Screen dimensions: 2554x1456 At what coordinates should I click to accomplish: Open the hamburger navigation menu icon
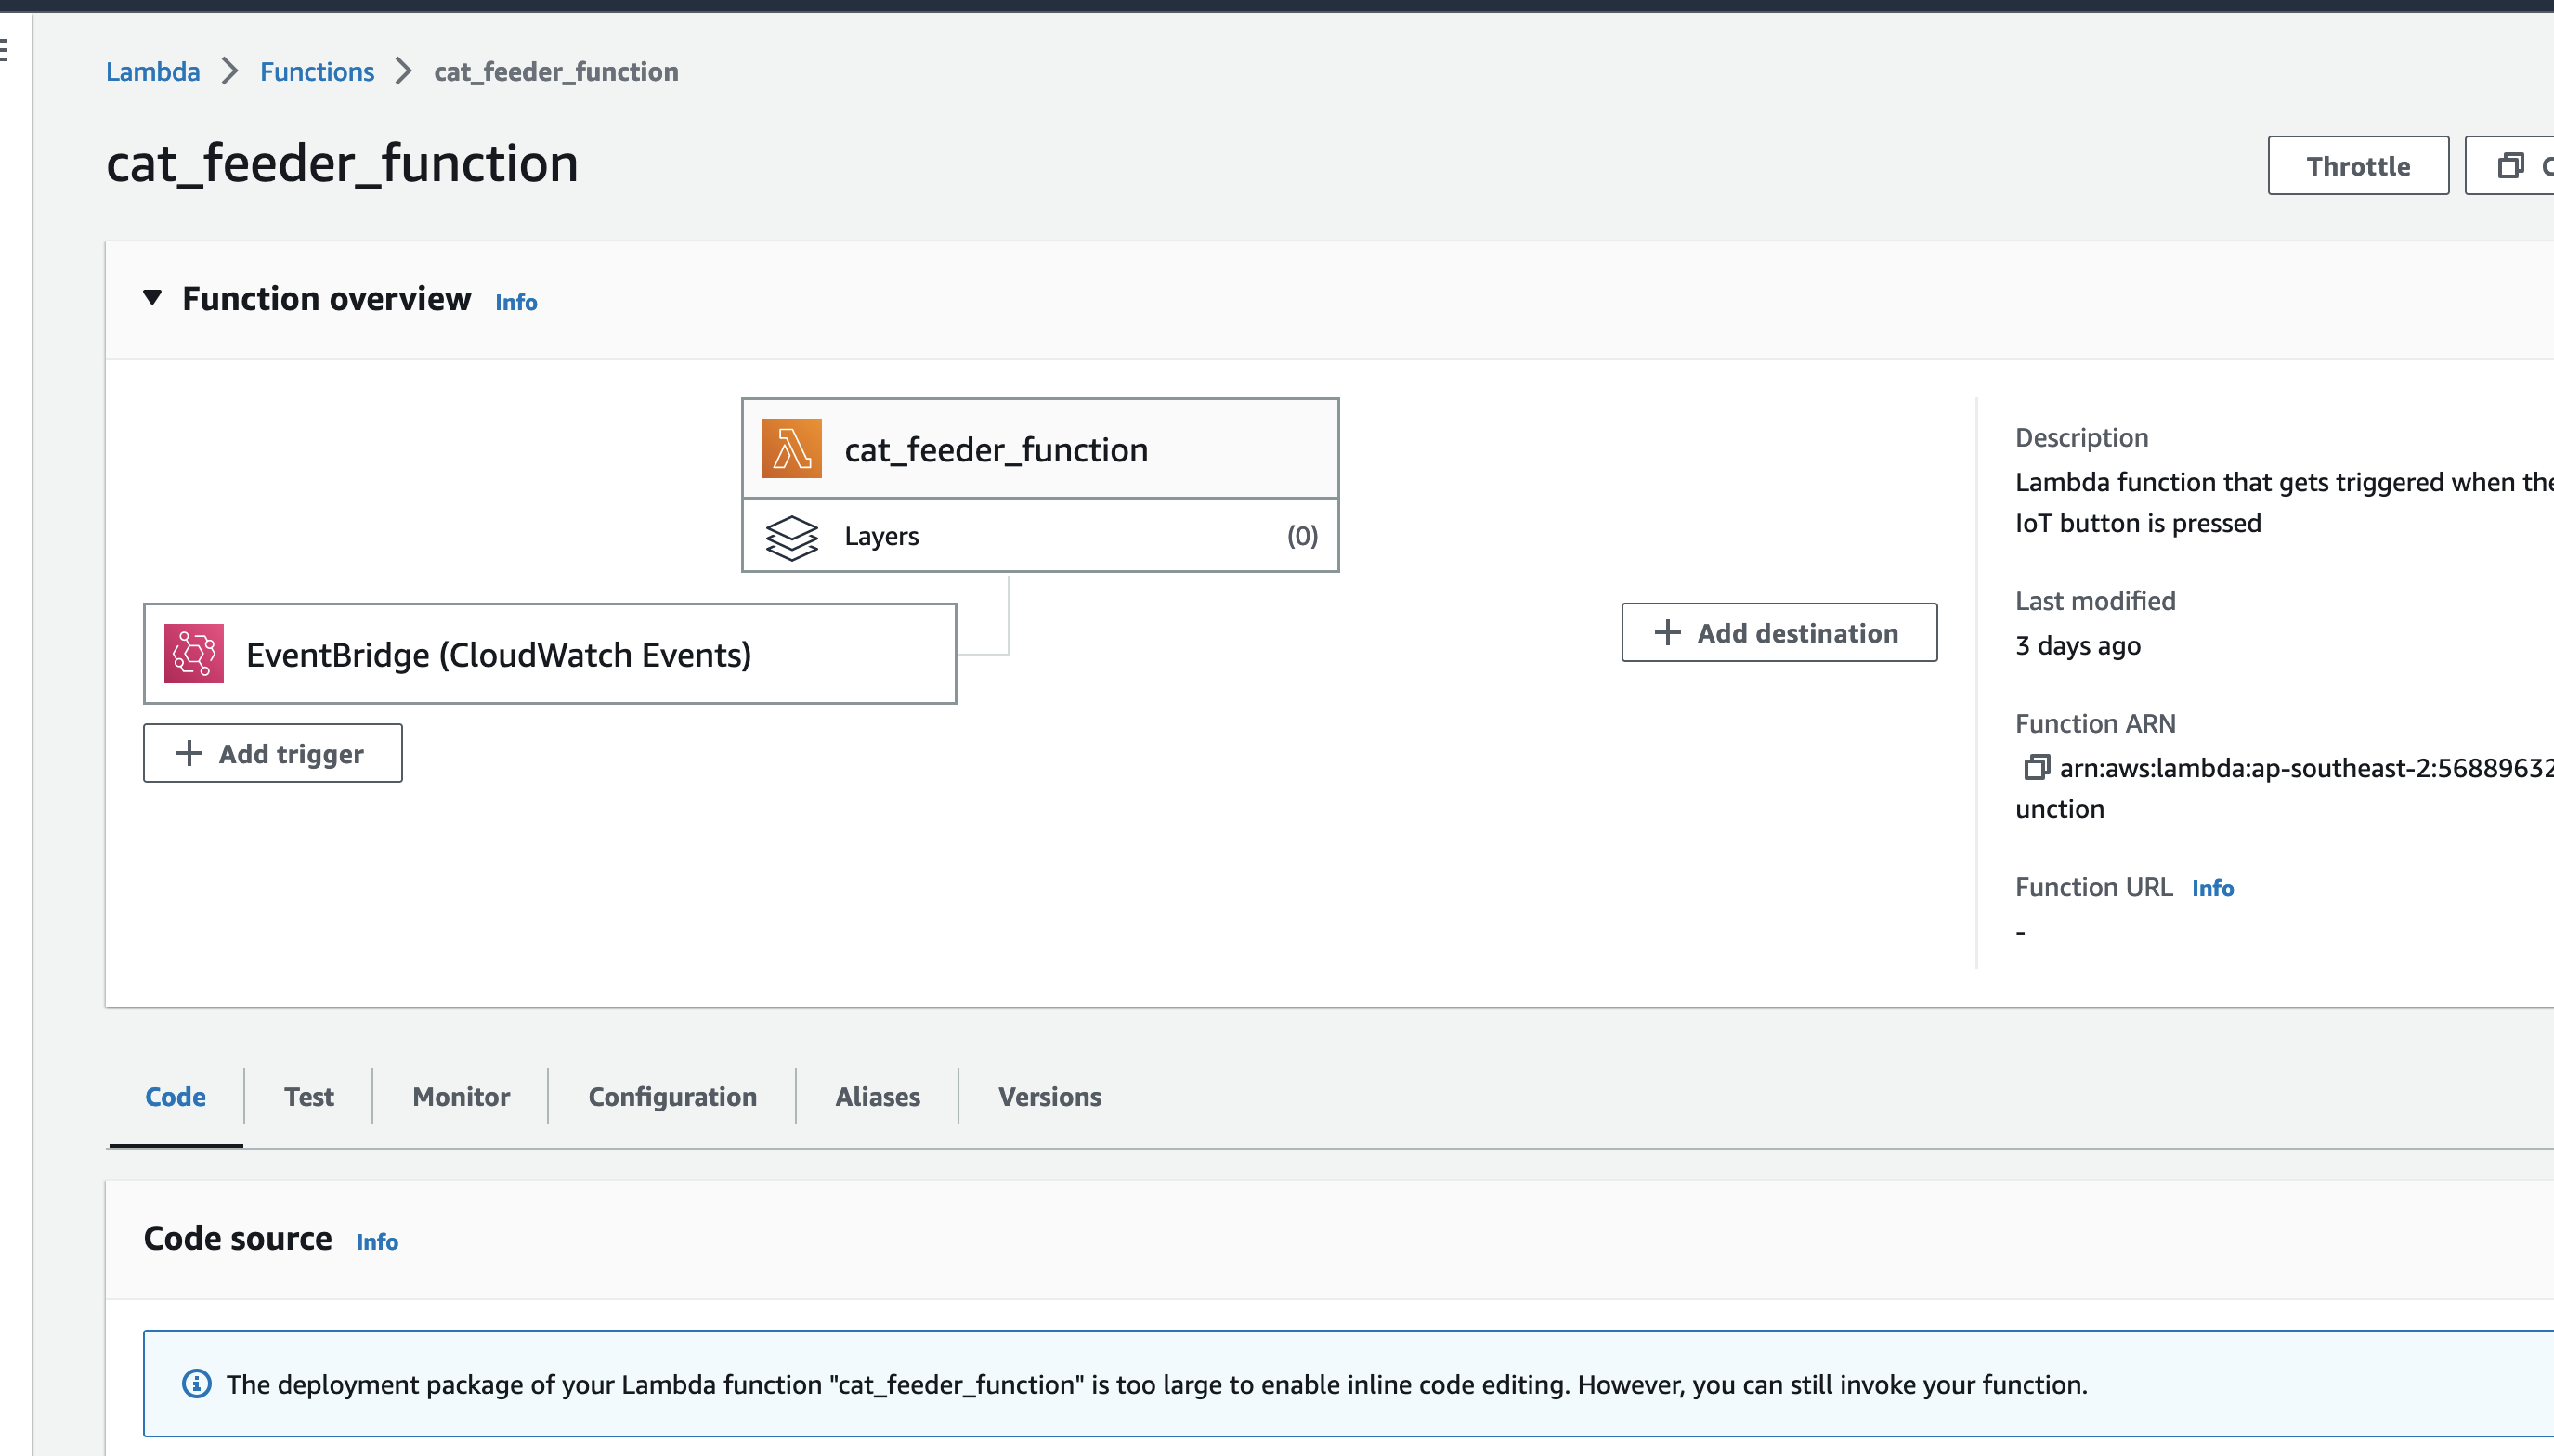click(x=4, y=49)
